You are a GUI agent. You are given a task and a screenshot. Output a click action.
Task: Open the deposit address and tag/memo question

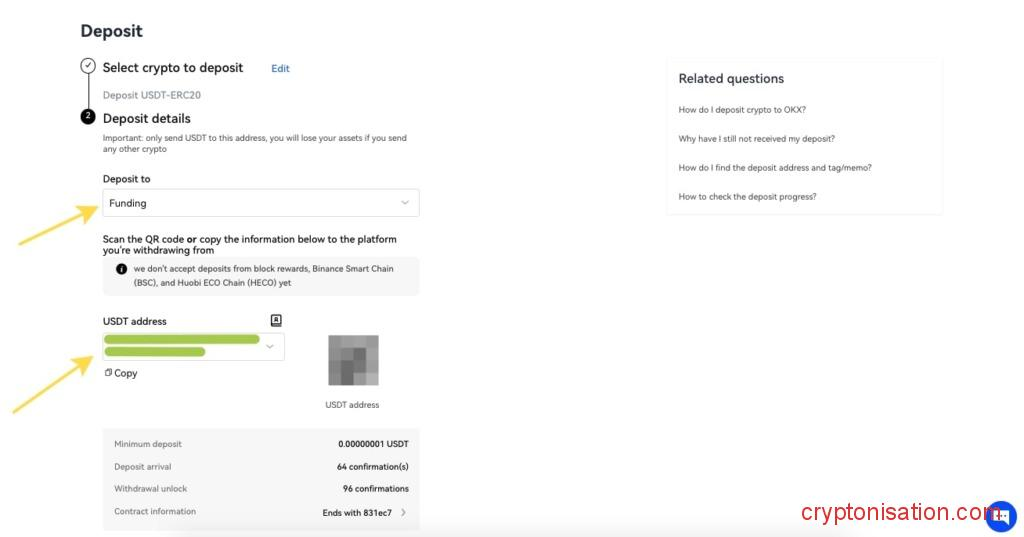775,168
